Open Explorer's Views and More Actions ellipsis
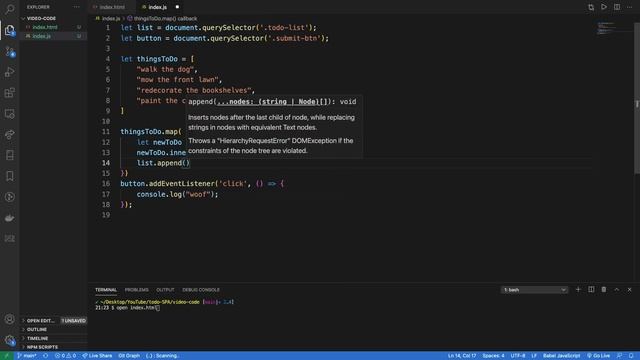 [76, 7]
